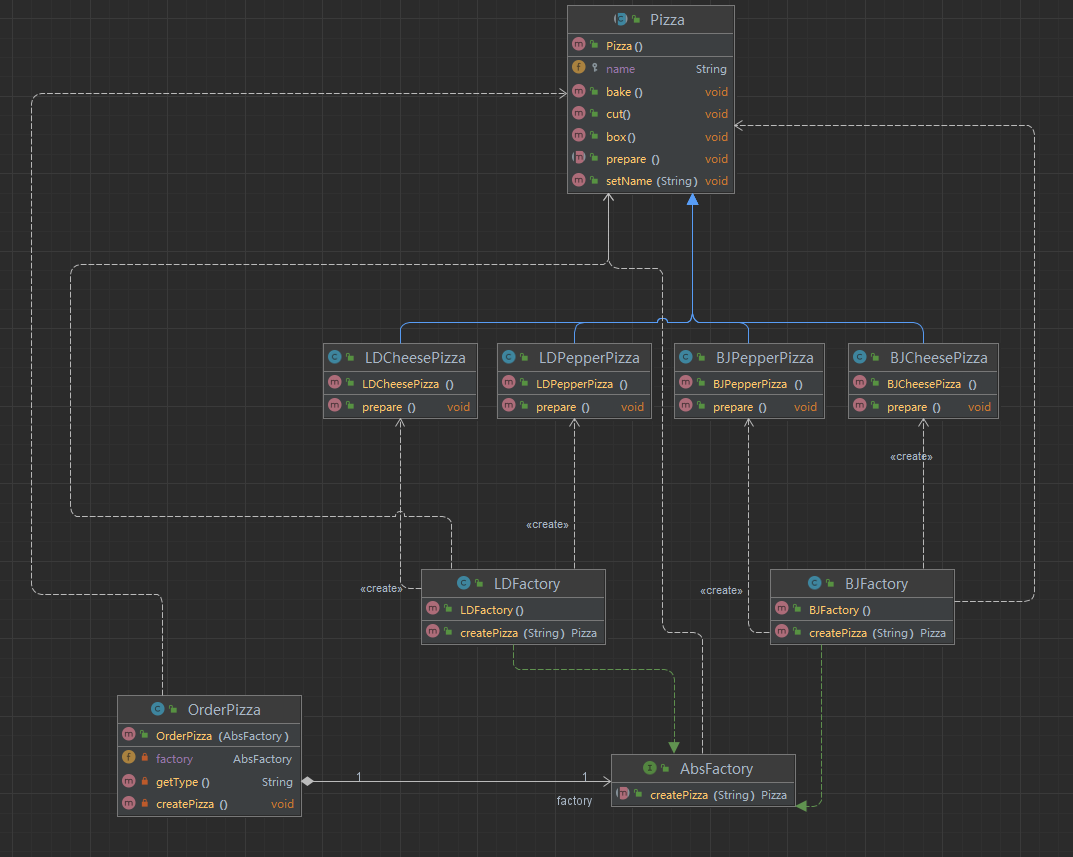Click «create» label left of LDFactory

click(x=381, y=589)
